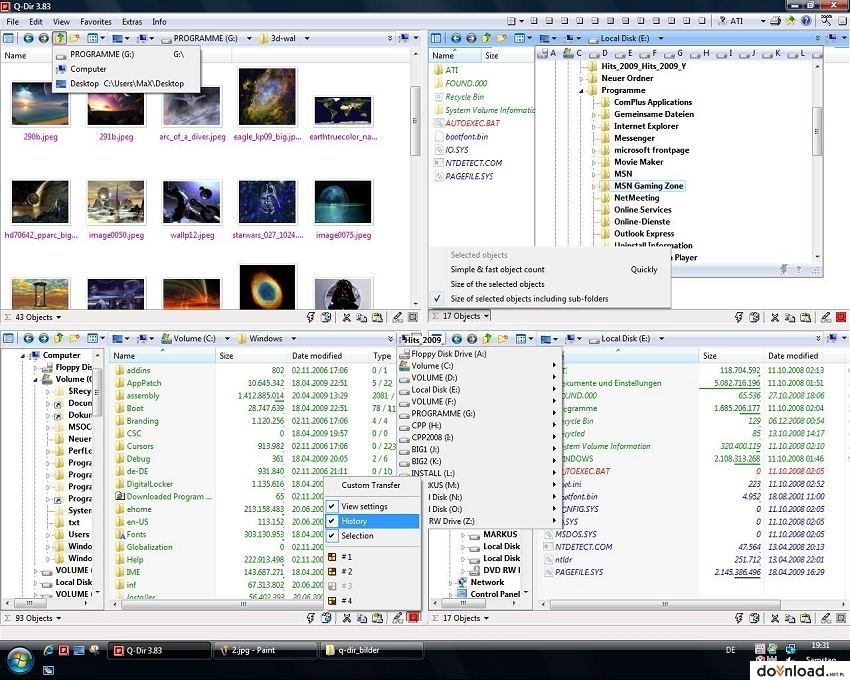This screenshot has height=680, width=850.
Task: Toggle the tree view icon in top-left pane
Action: tap(8, 38)
